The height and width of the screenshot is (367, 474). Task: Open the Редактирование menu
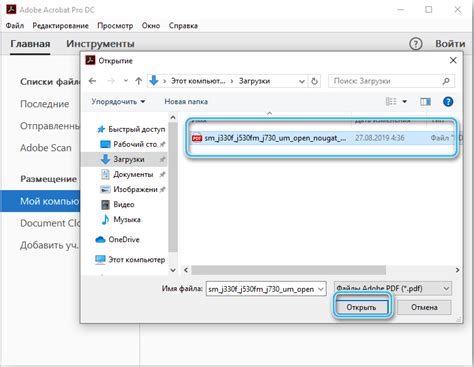60,26
